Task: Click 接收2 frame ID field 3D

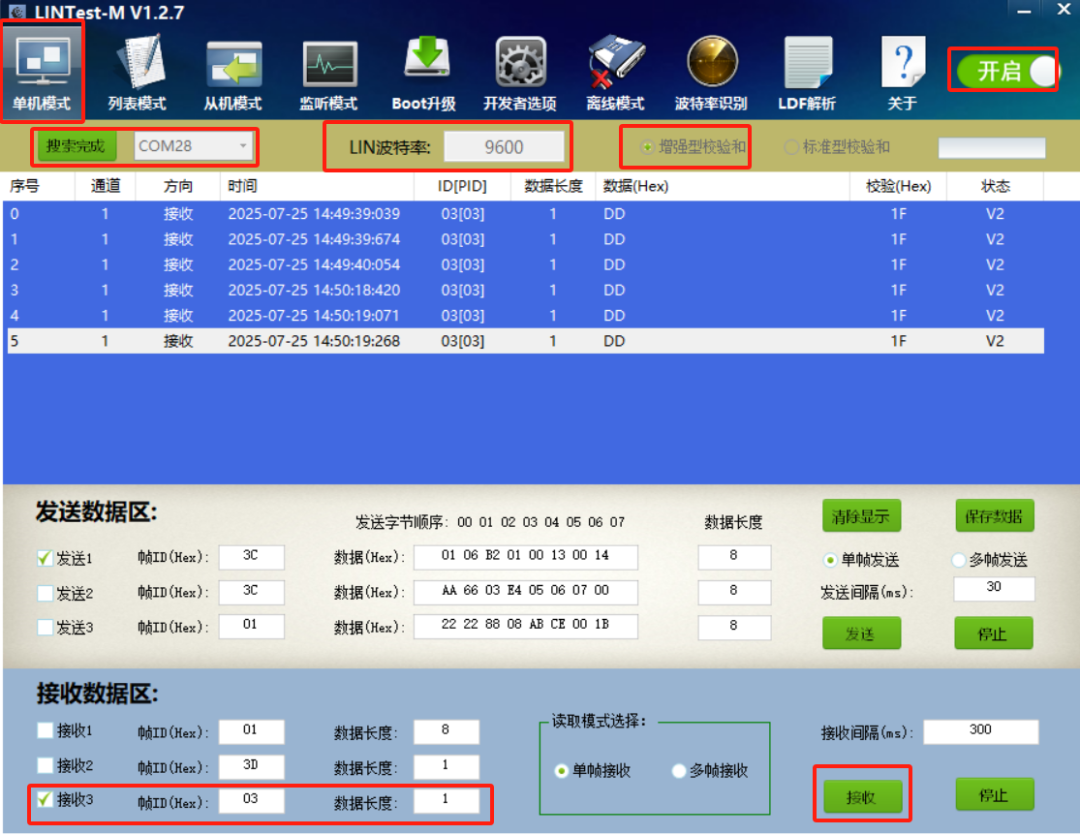Action: click(251, 765)
